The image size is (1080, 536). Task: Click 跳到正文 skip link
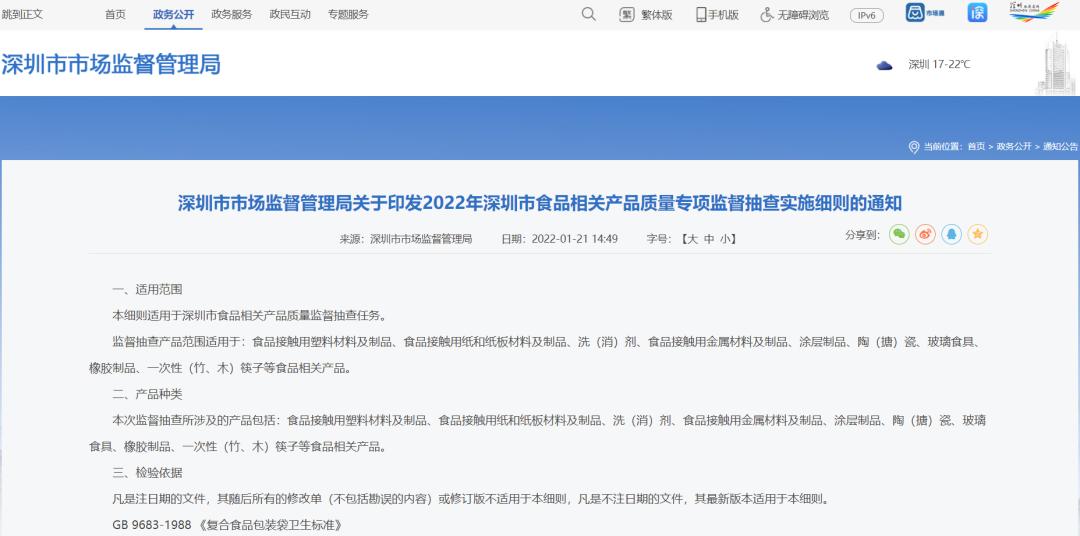22,15
